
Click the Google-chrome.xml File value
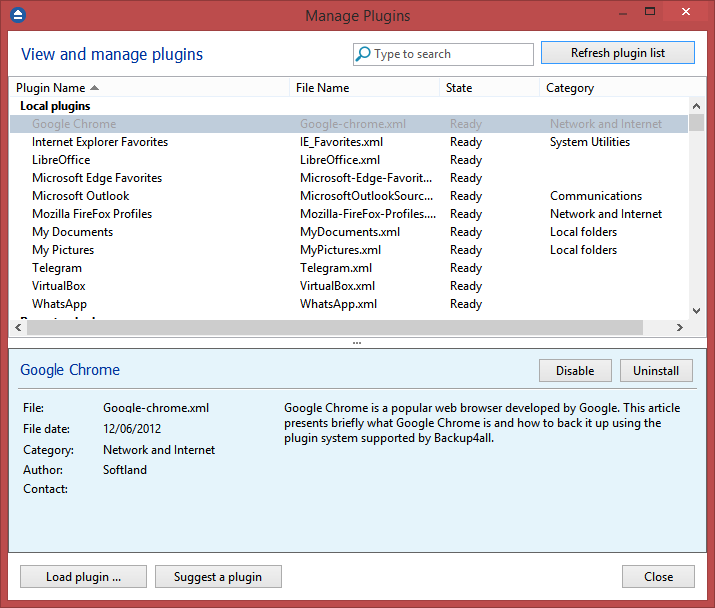click(156, 408)
